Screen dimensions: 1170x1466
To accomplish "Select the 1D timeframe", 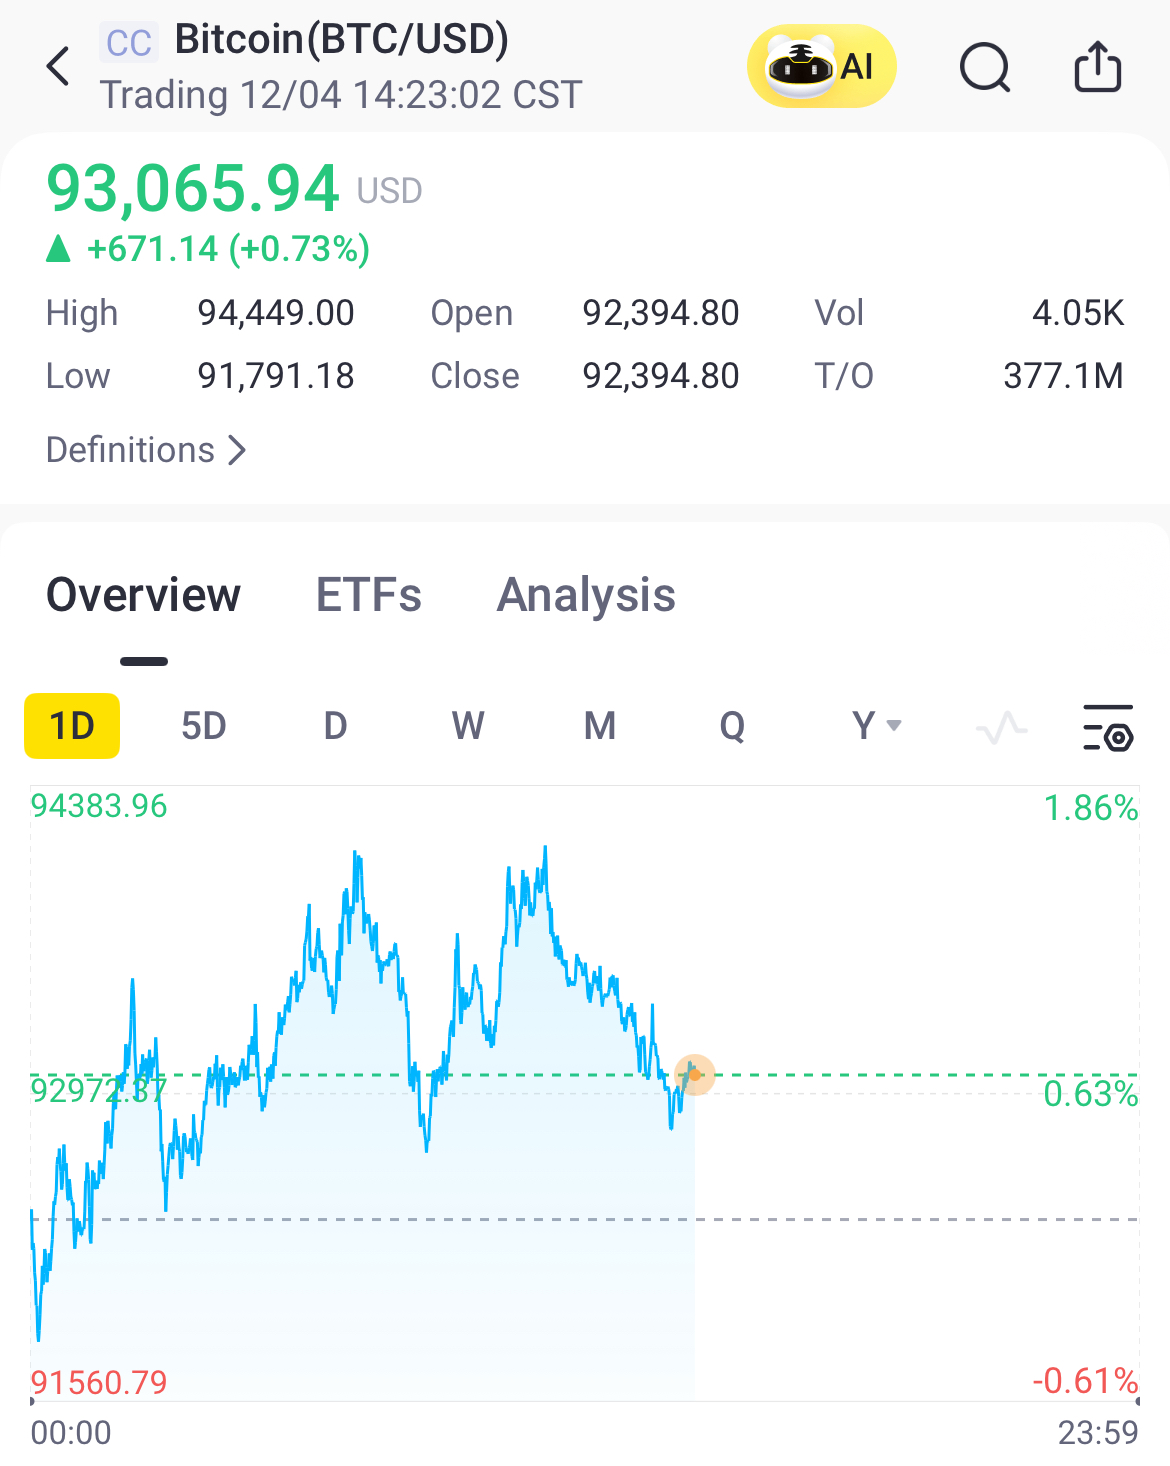I will pos(72,726).
